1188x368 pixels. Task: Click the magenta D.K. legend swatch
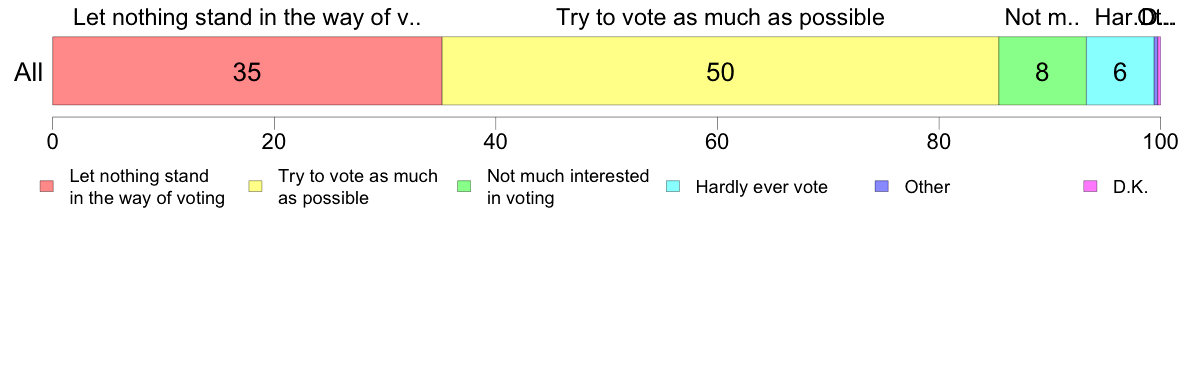pyautogui.click(x=1090, y=186)
